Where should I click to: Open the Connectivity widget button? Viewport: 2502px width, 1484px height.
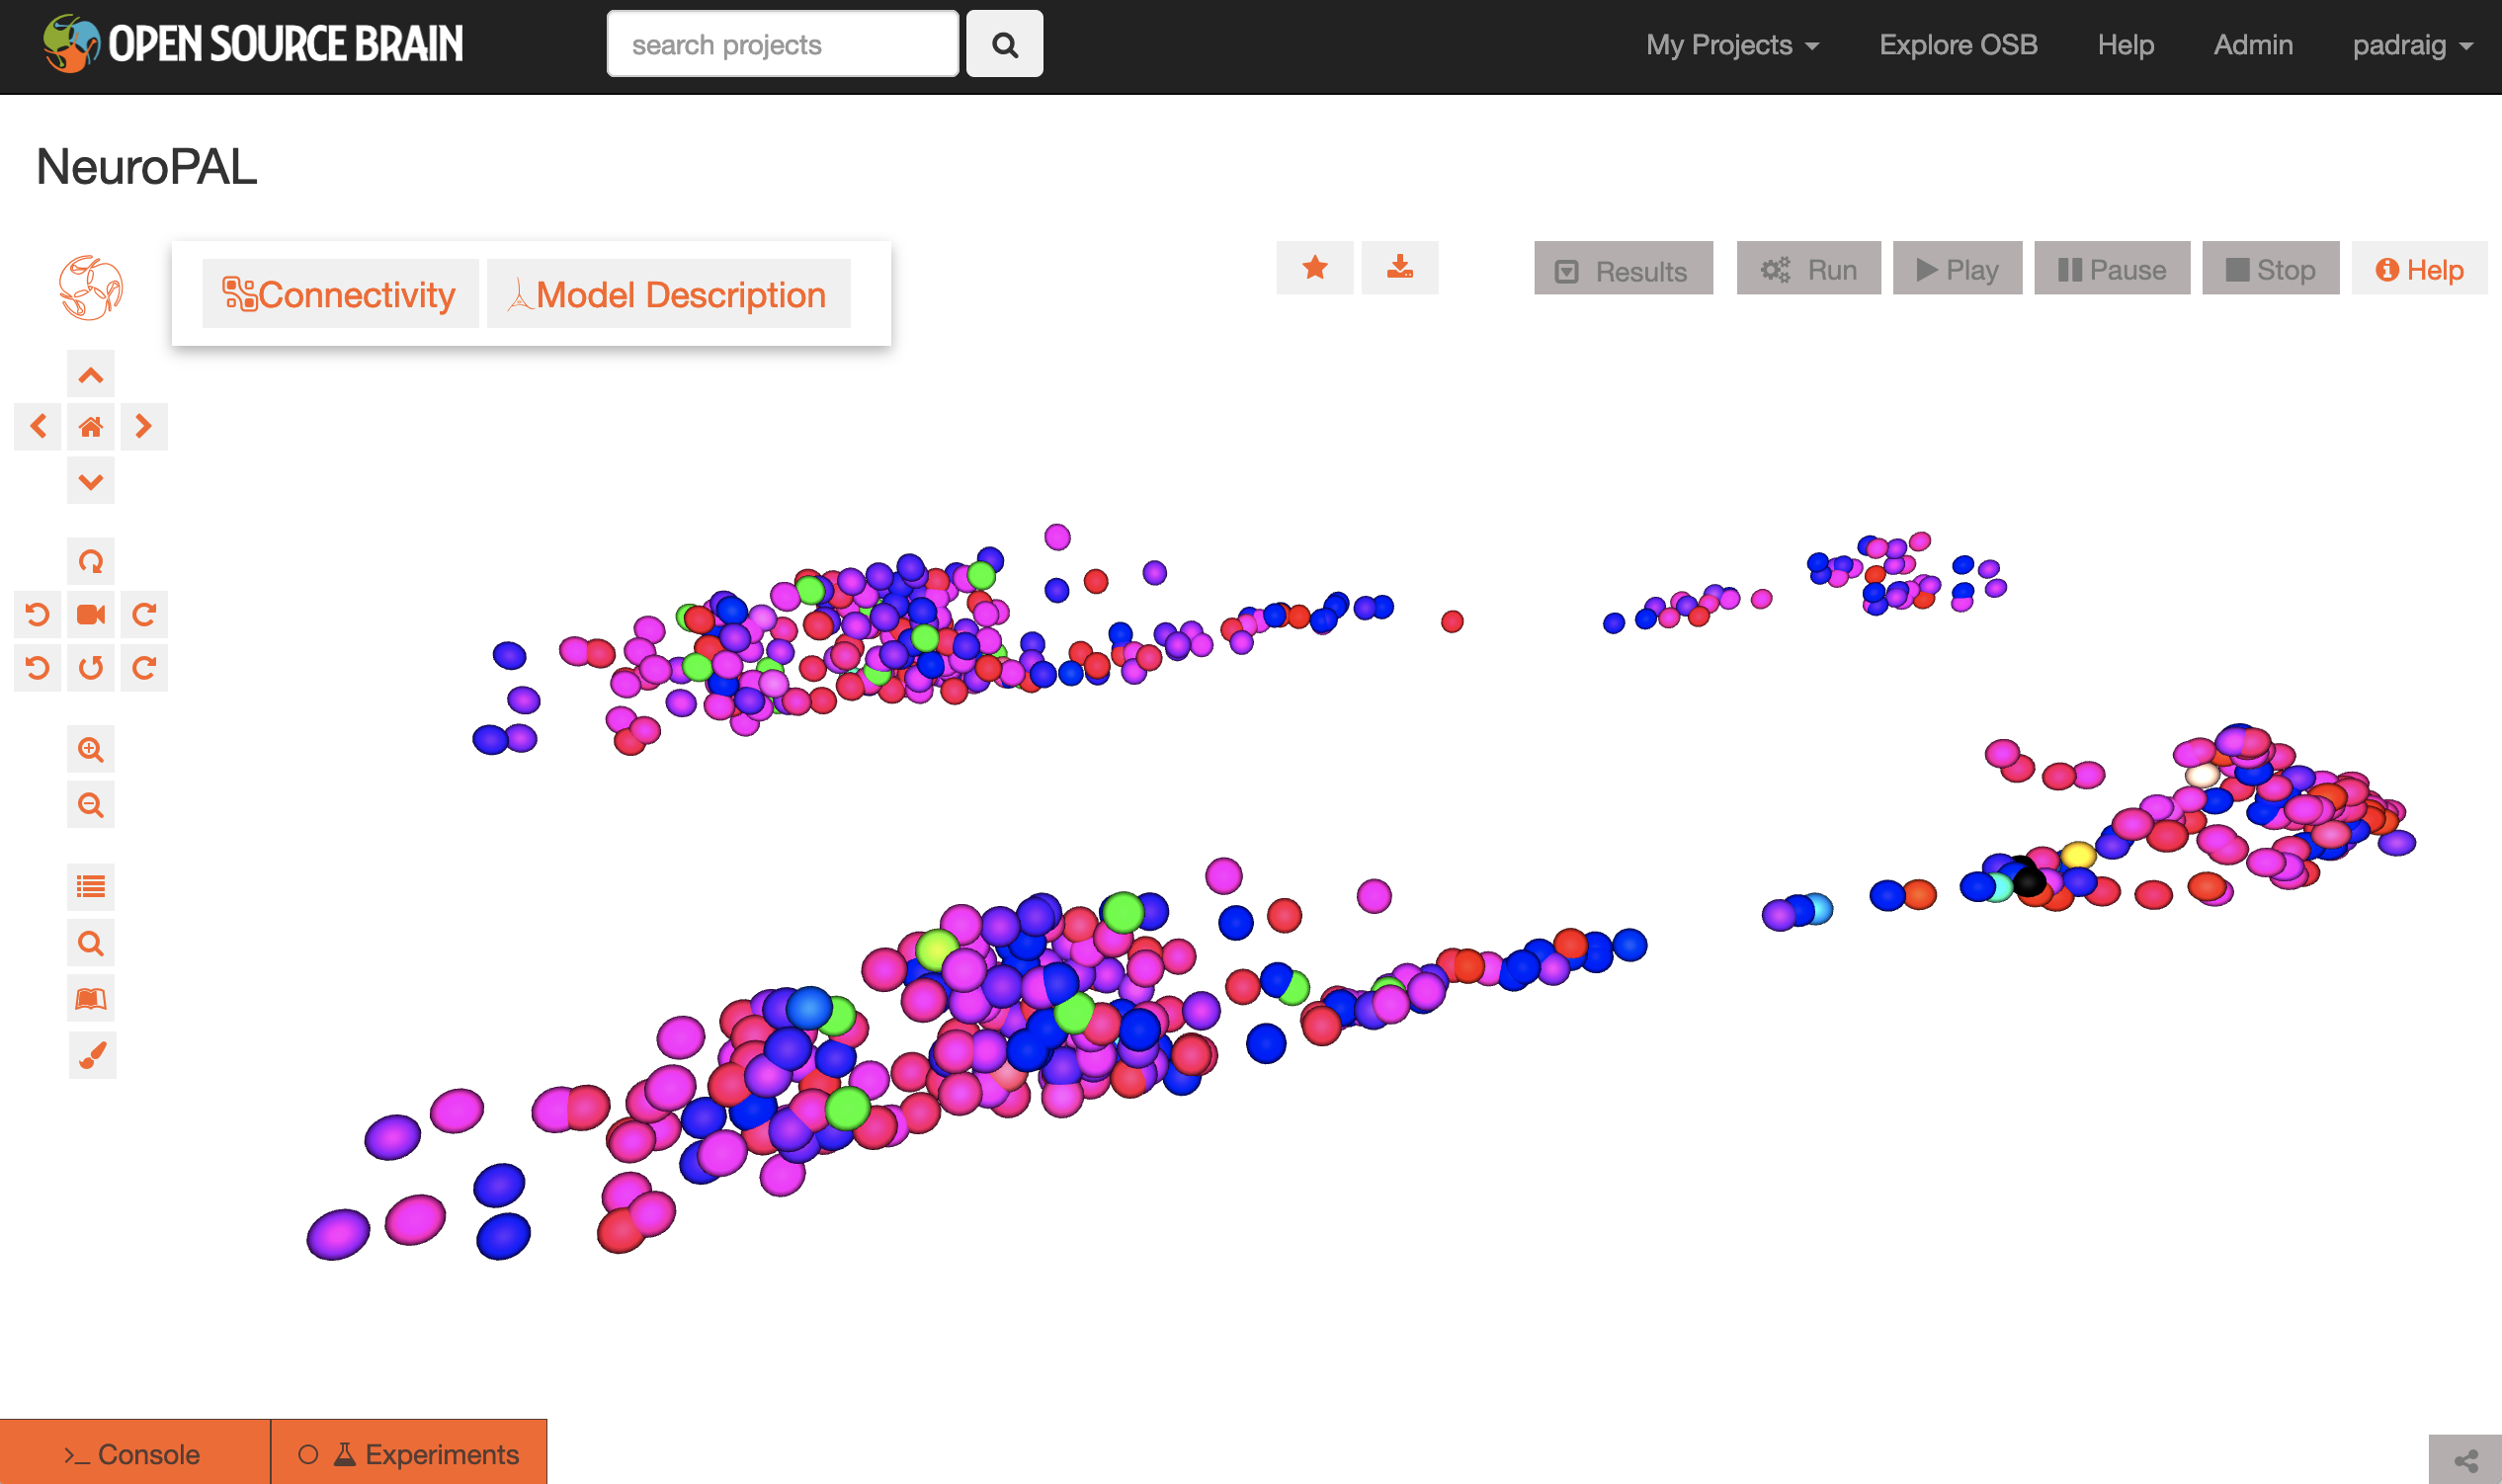340,294
